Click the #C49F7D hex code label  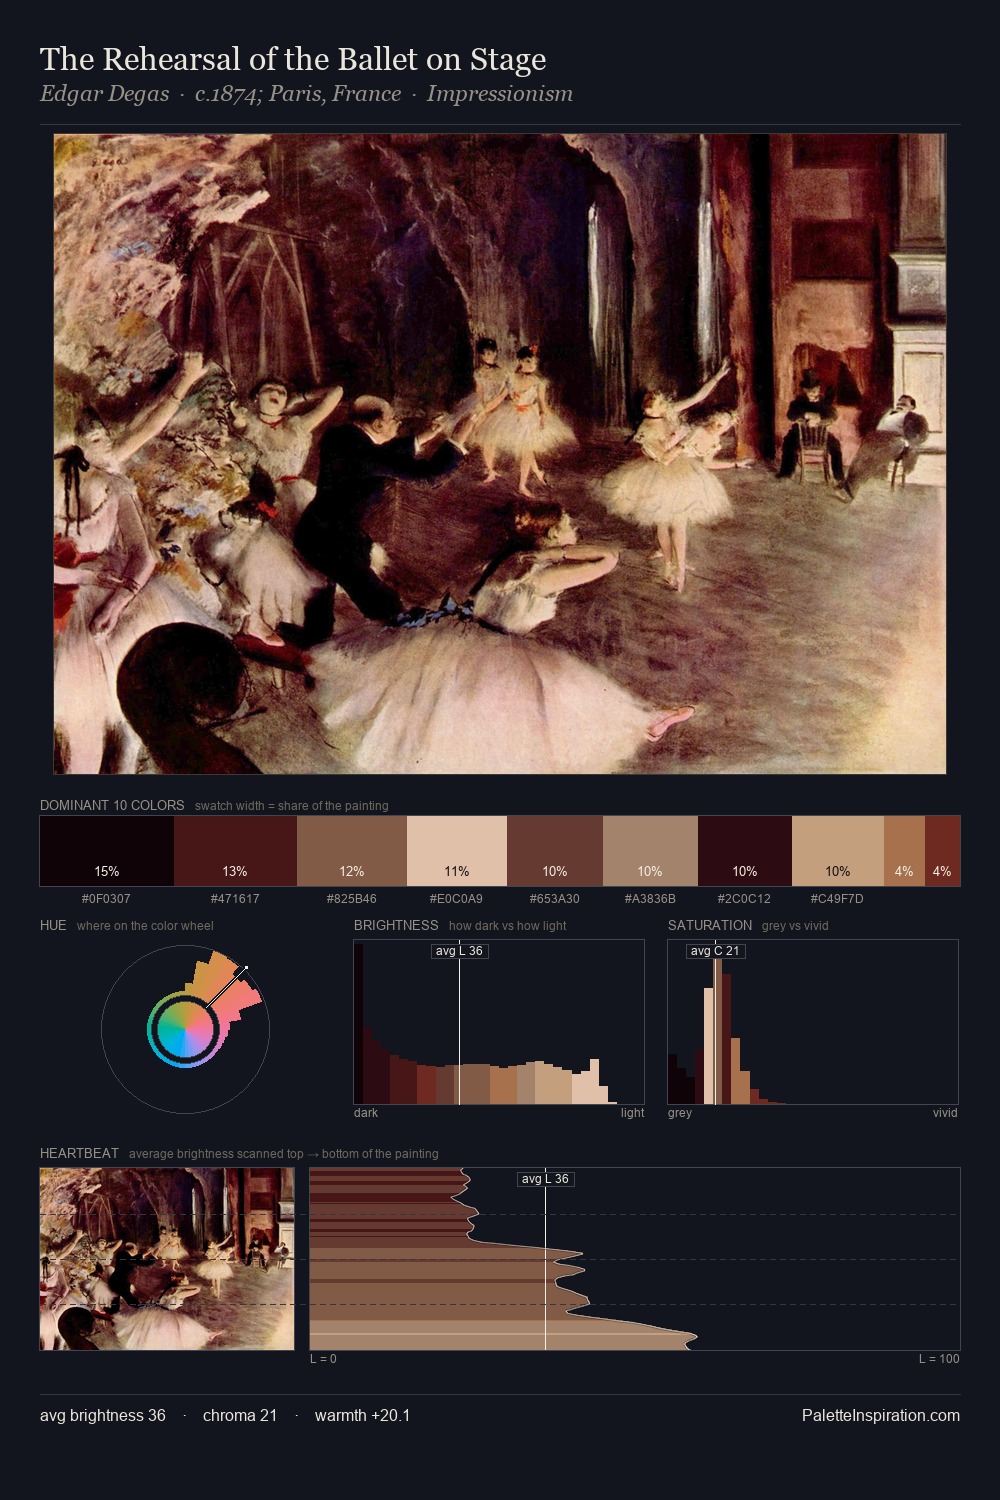click(838, 898)
